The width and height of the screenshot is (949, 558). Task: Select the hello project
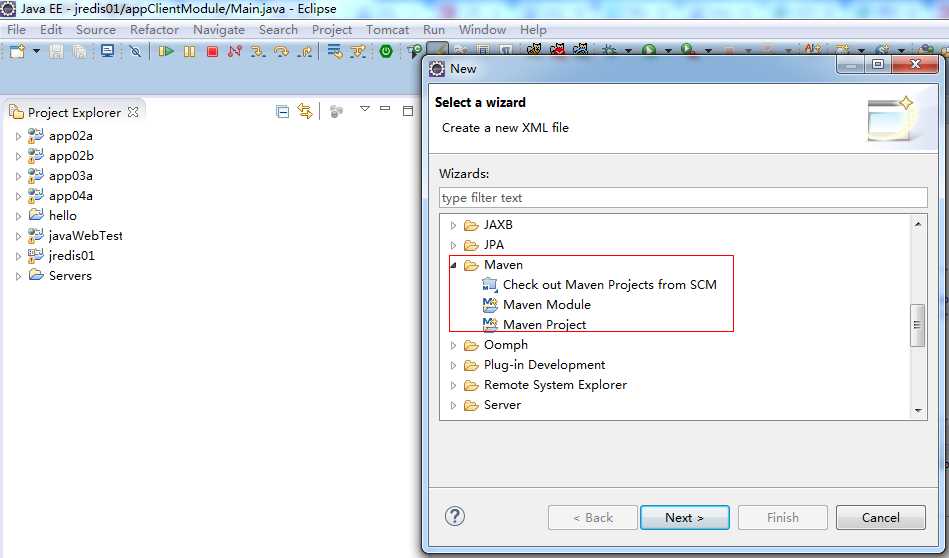(x=62, y=215)
